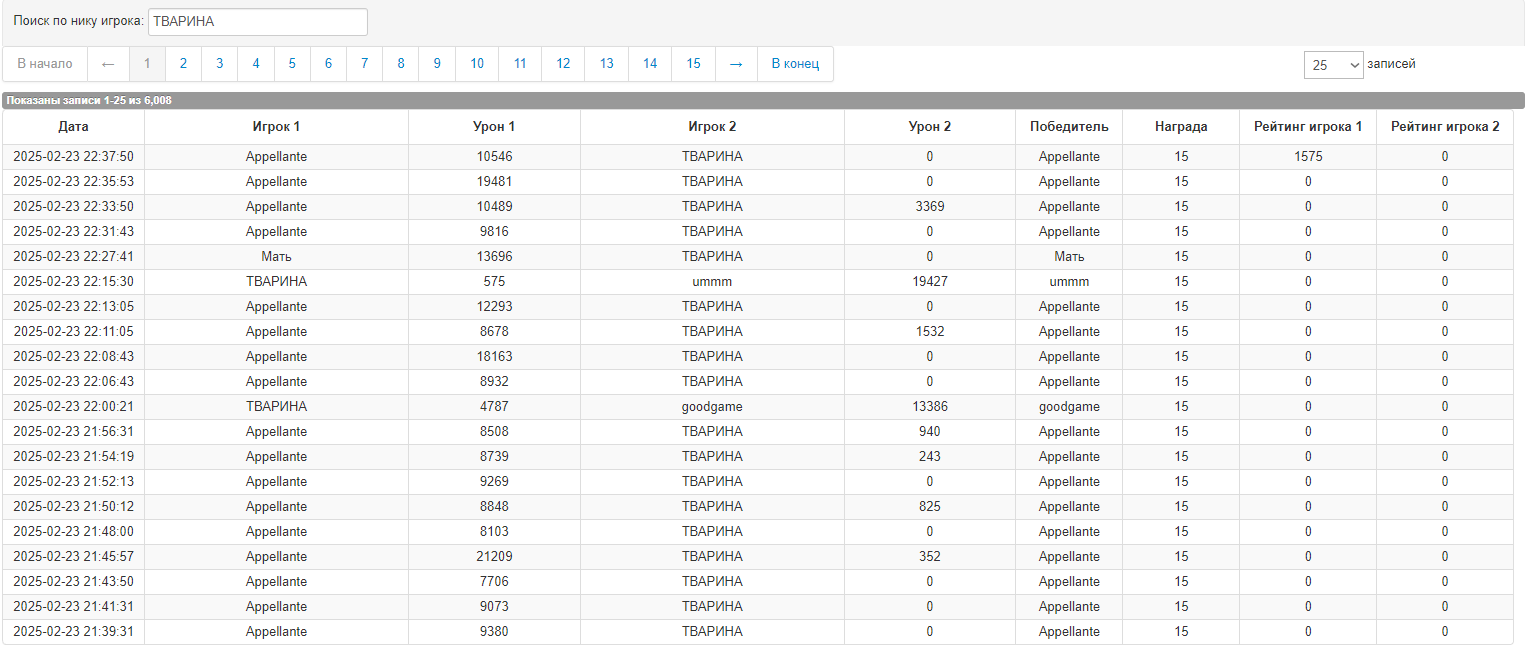The width and height of the screenshot is (1527, 651).
Task: Click the "В конец" last page button
Action: point(795,64)
